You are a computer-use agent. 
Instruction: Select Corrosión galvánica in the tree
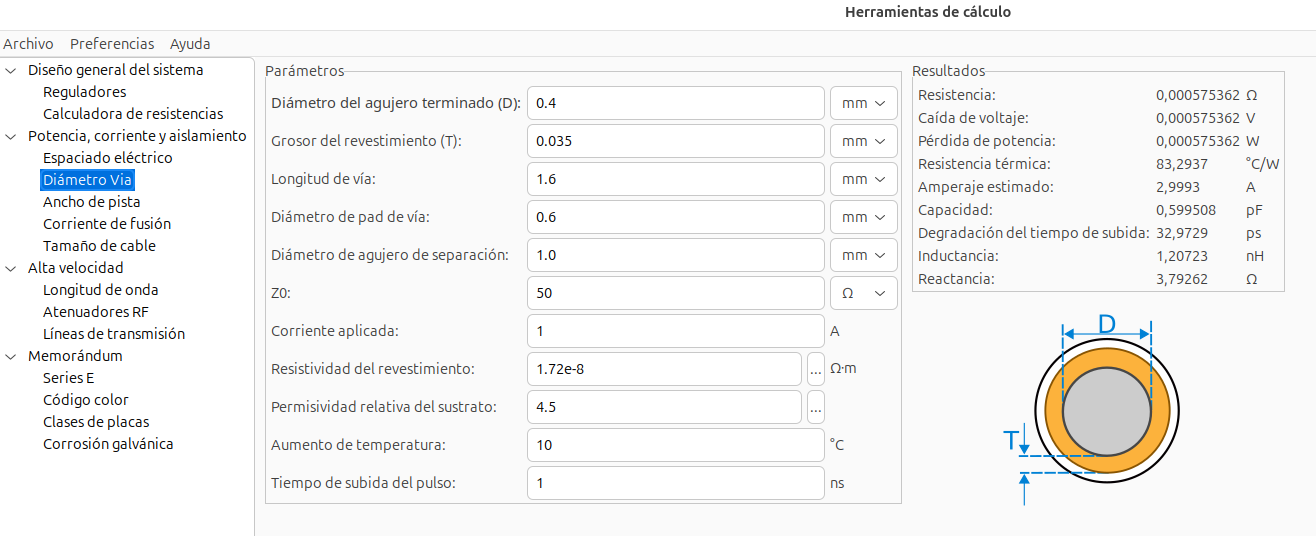click(108, 444)
